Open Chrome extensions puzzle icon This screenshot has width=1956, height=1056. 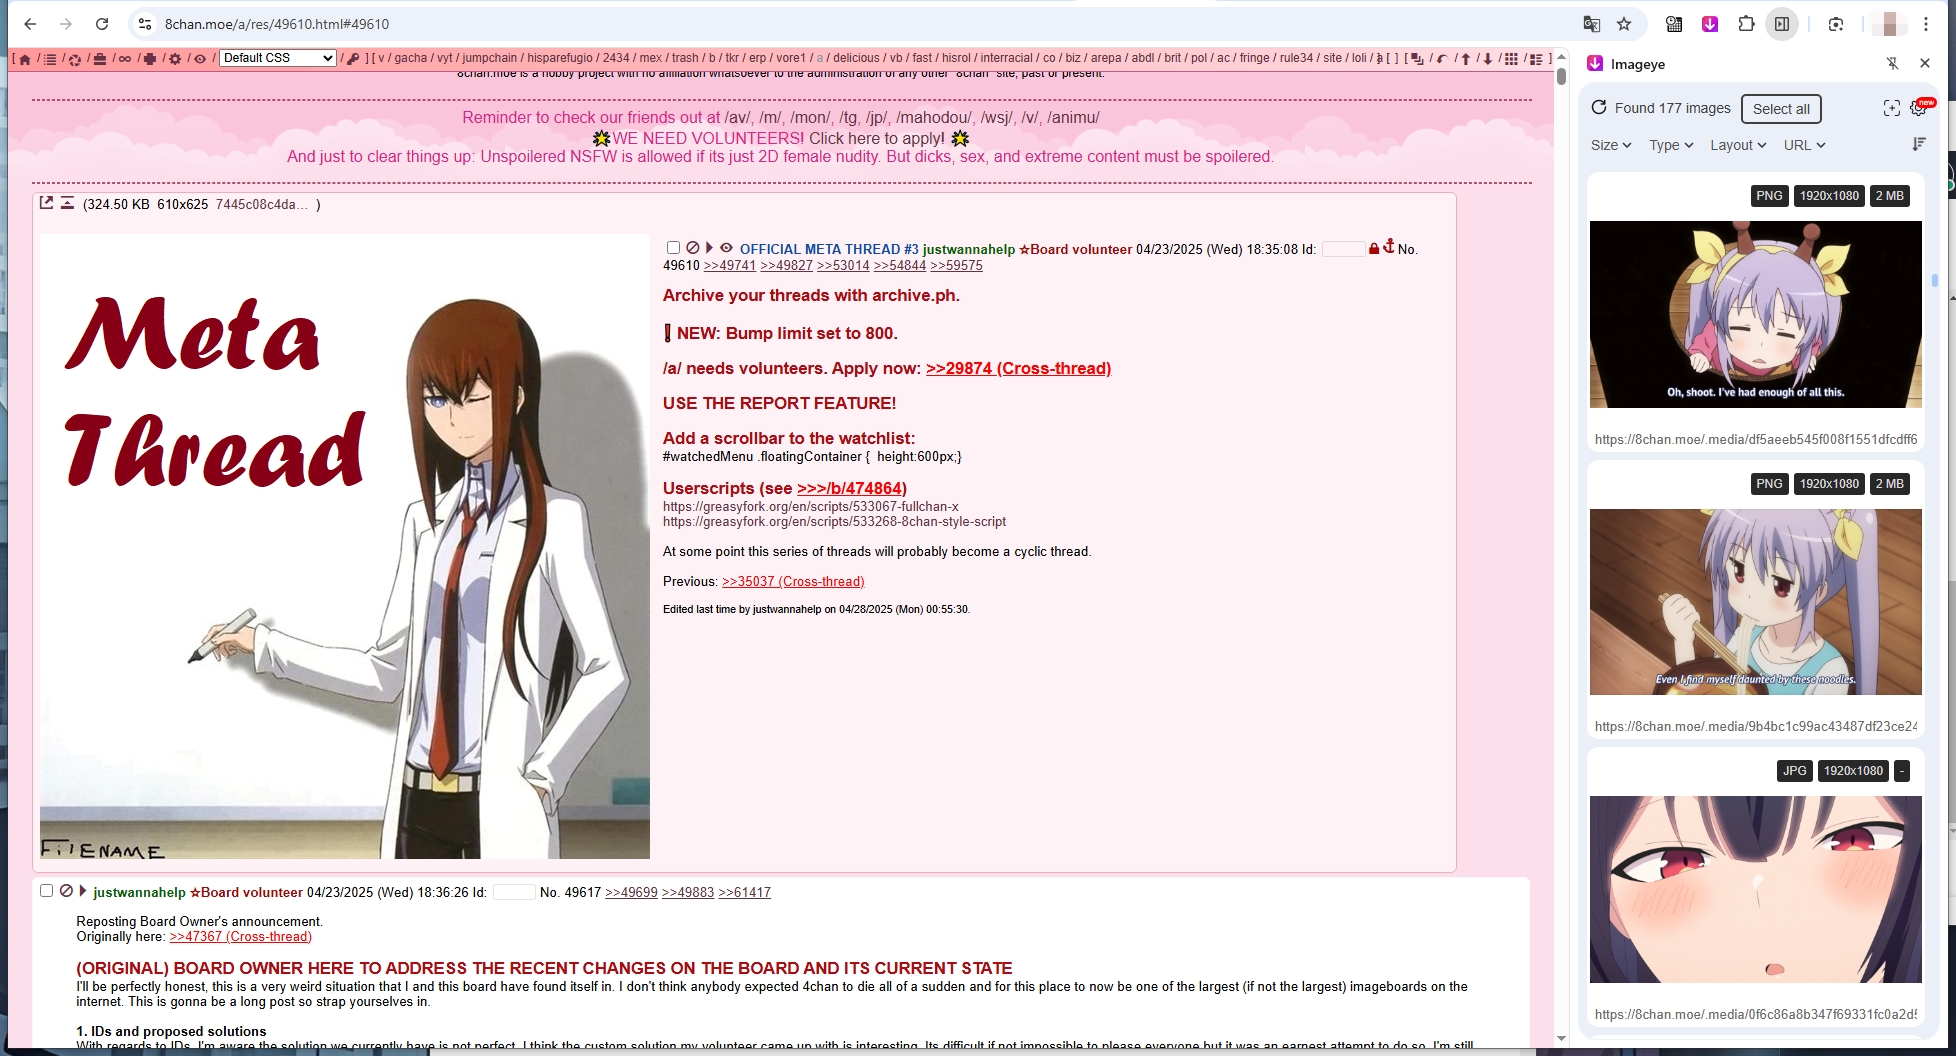tap(1746, 24)
